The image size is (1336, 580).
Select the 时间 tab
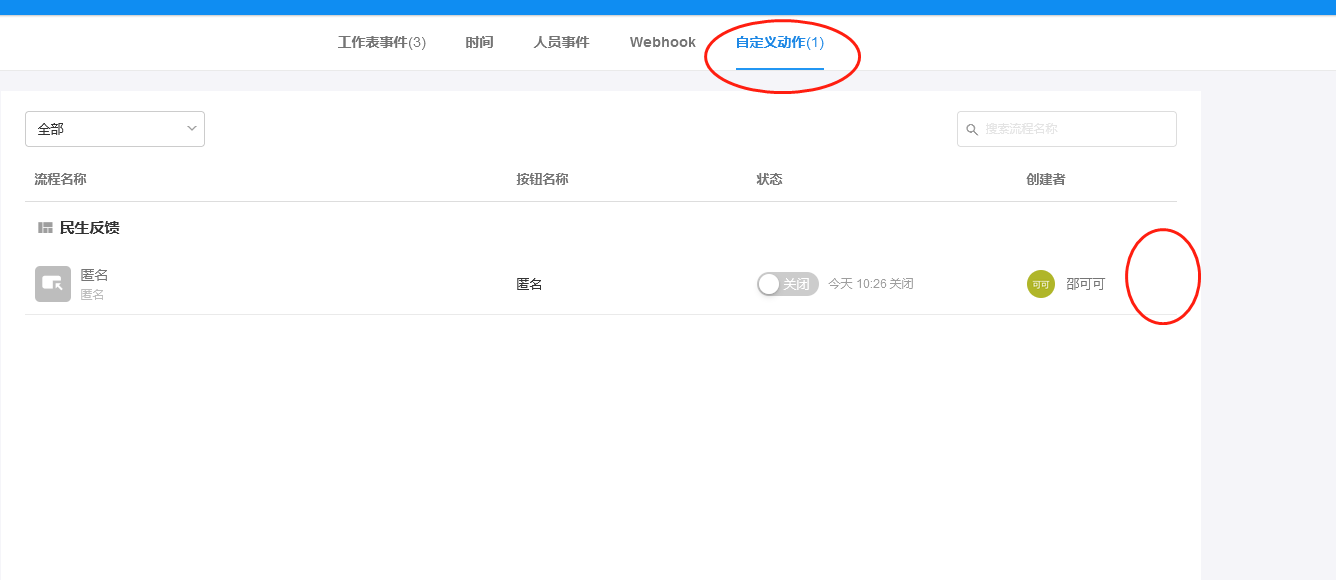pos(479,42)
